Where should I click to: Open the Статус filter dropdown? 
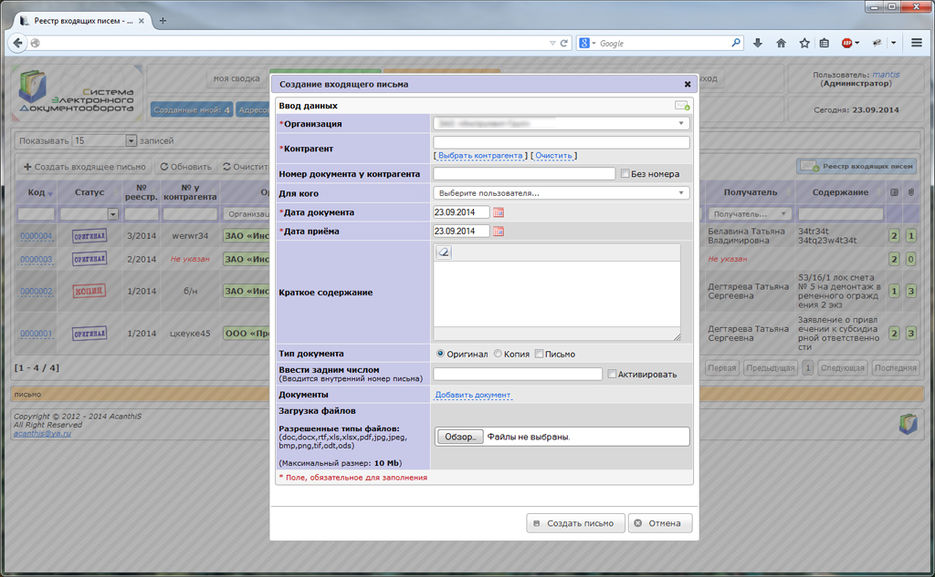click(x=113, y=213)
